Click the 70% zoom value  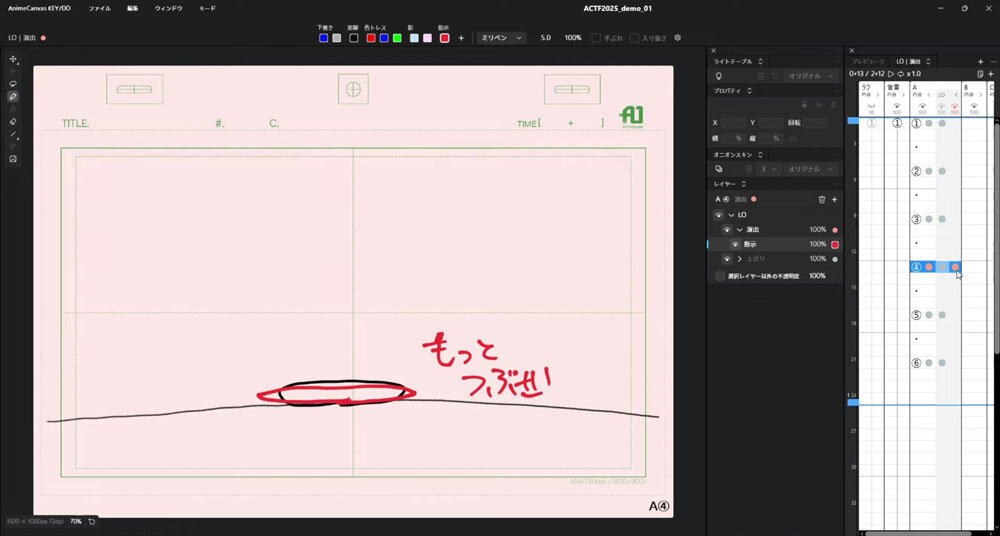(76, 521)
